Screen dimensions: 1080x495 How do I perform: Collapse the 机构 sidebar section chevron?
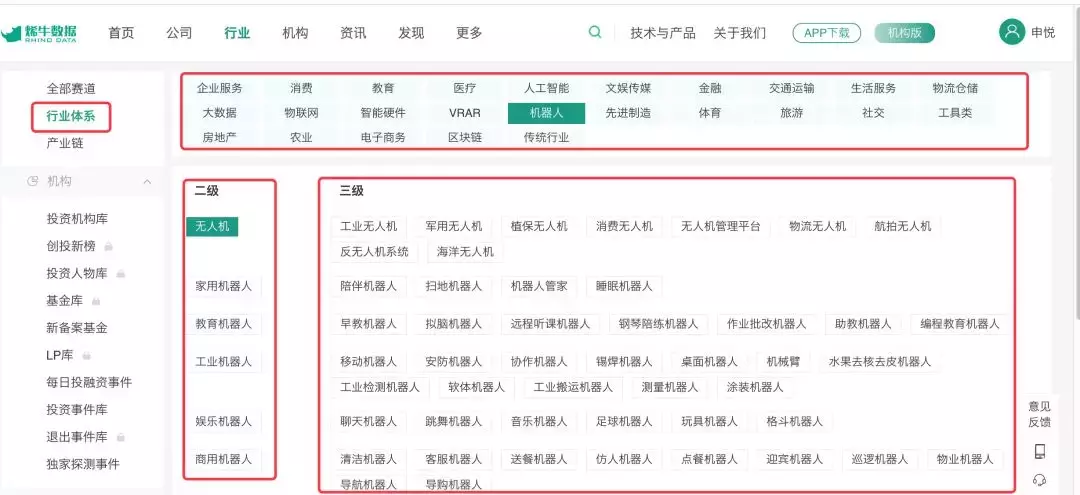click(147, 181)
